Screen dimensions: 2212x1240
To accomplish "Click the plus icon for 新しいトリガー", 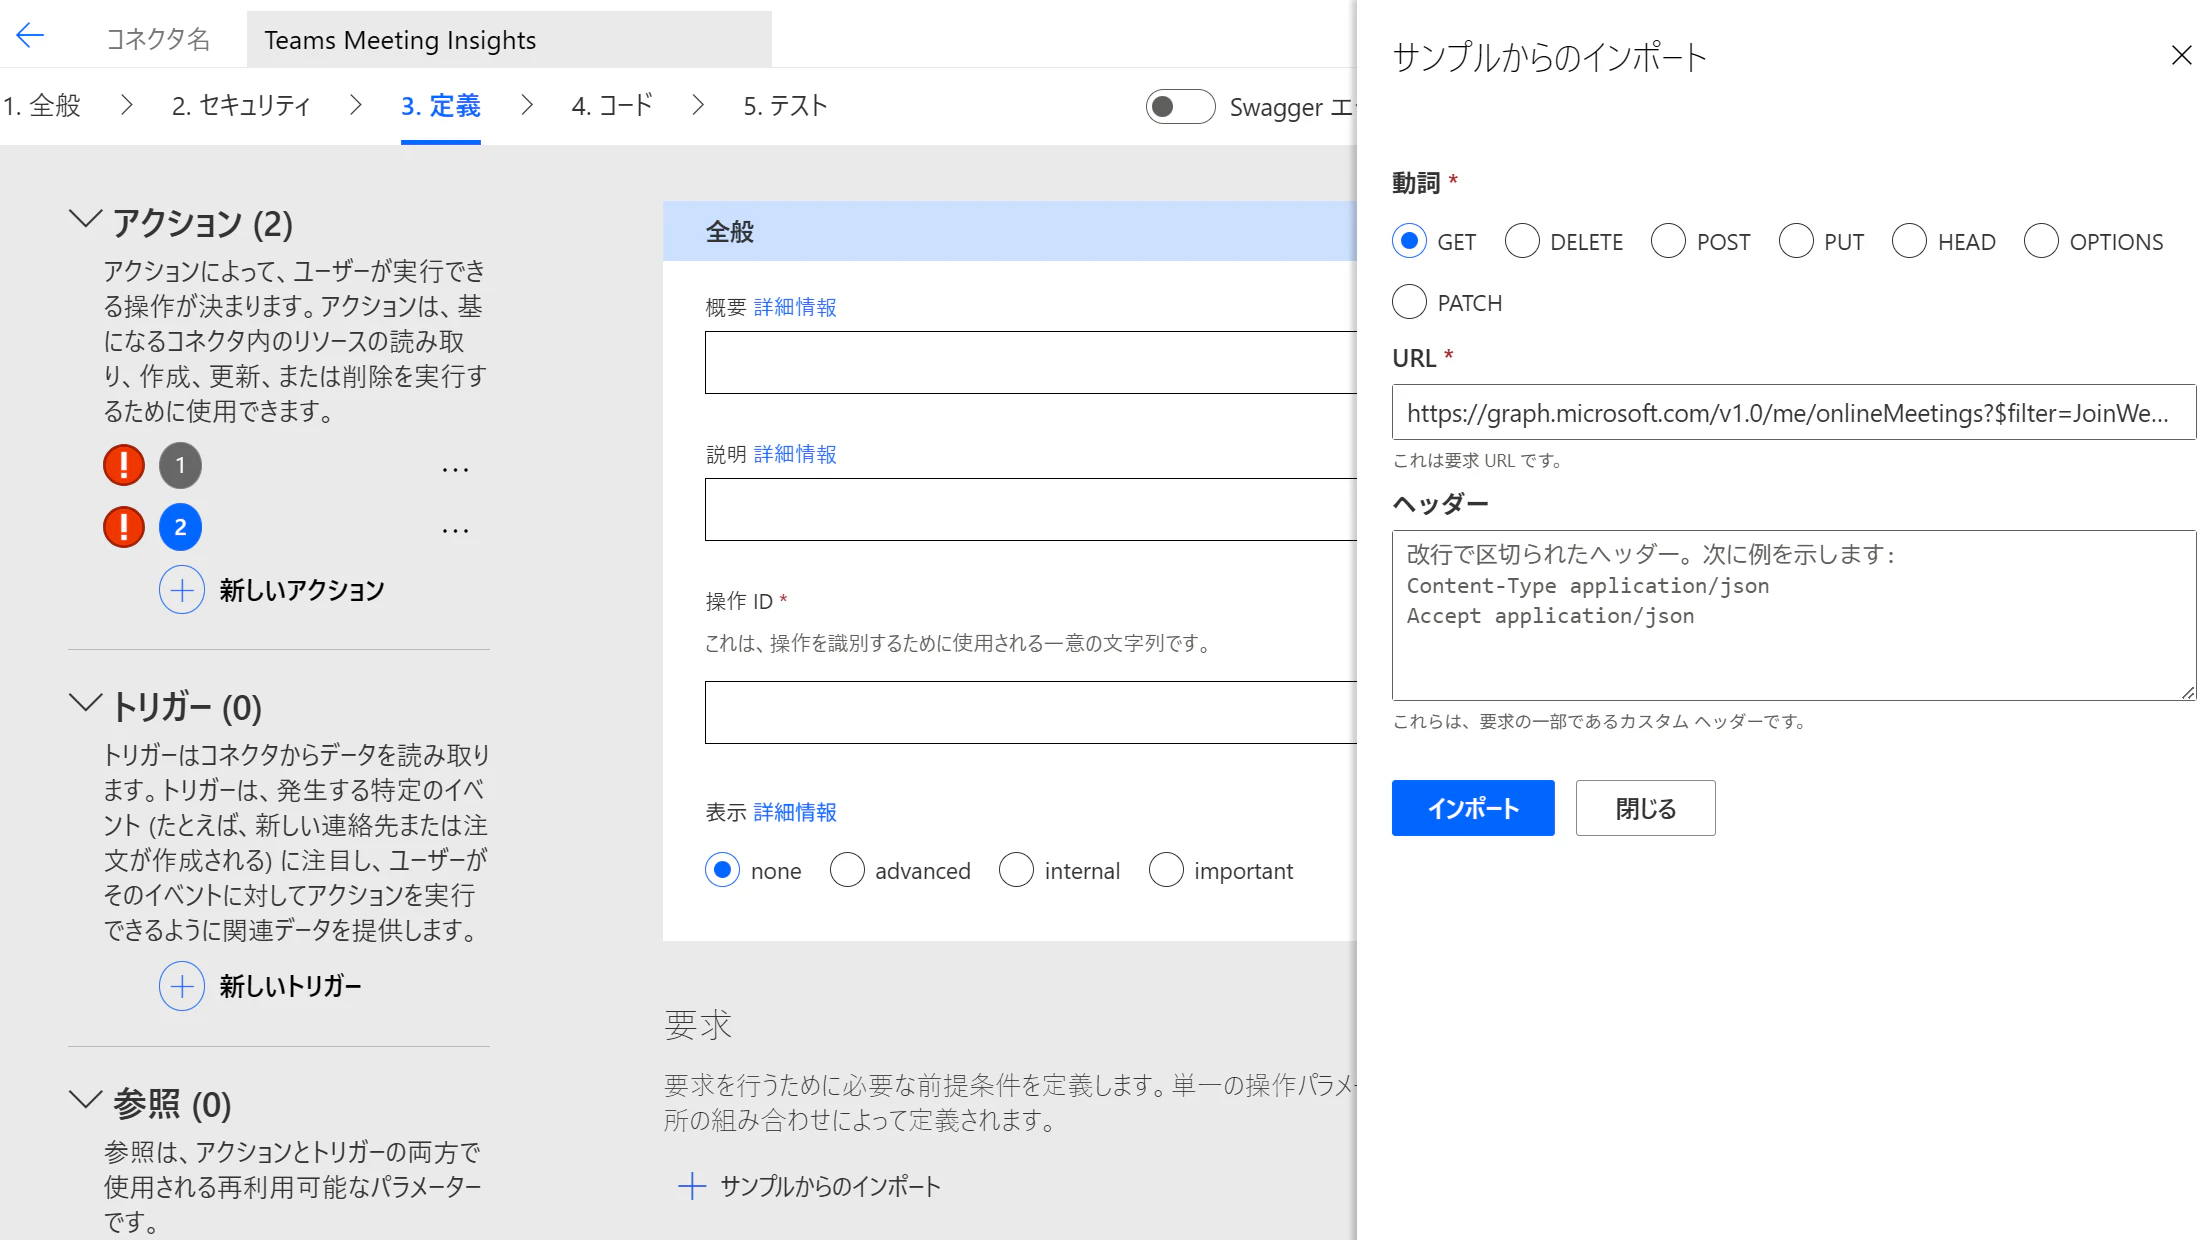I will [182, 986].
